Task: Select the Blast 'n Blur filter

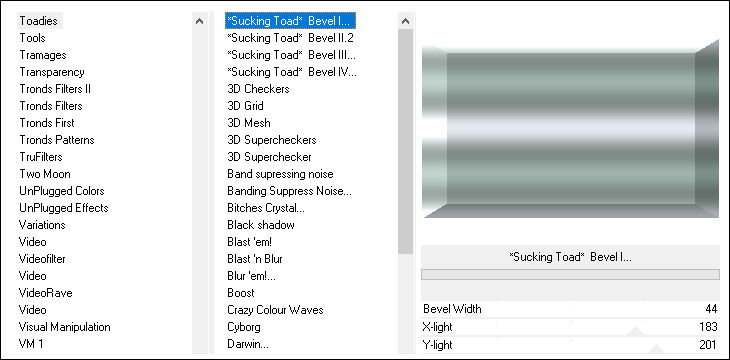Action: [x=255, y=259]
